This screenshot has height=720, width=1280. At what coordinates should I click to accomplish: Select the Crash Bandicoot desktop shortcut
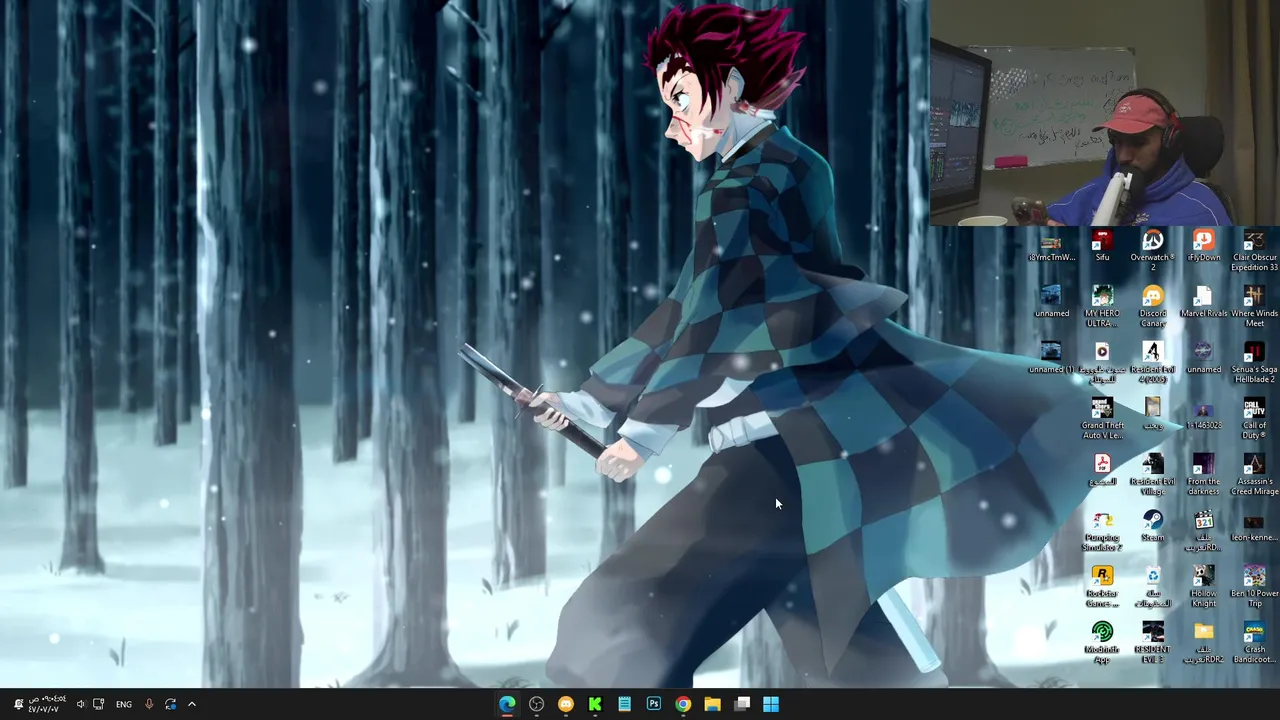click(x=1254, y=642)
